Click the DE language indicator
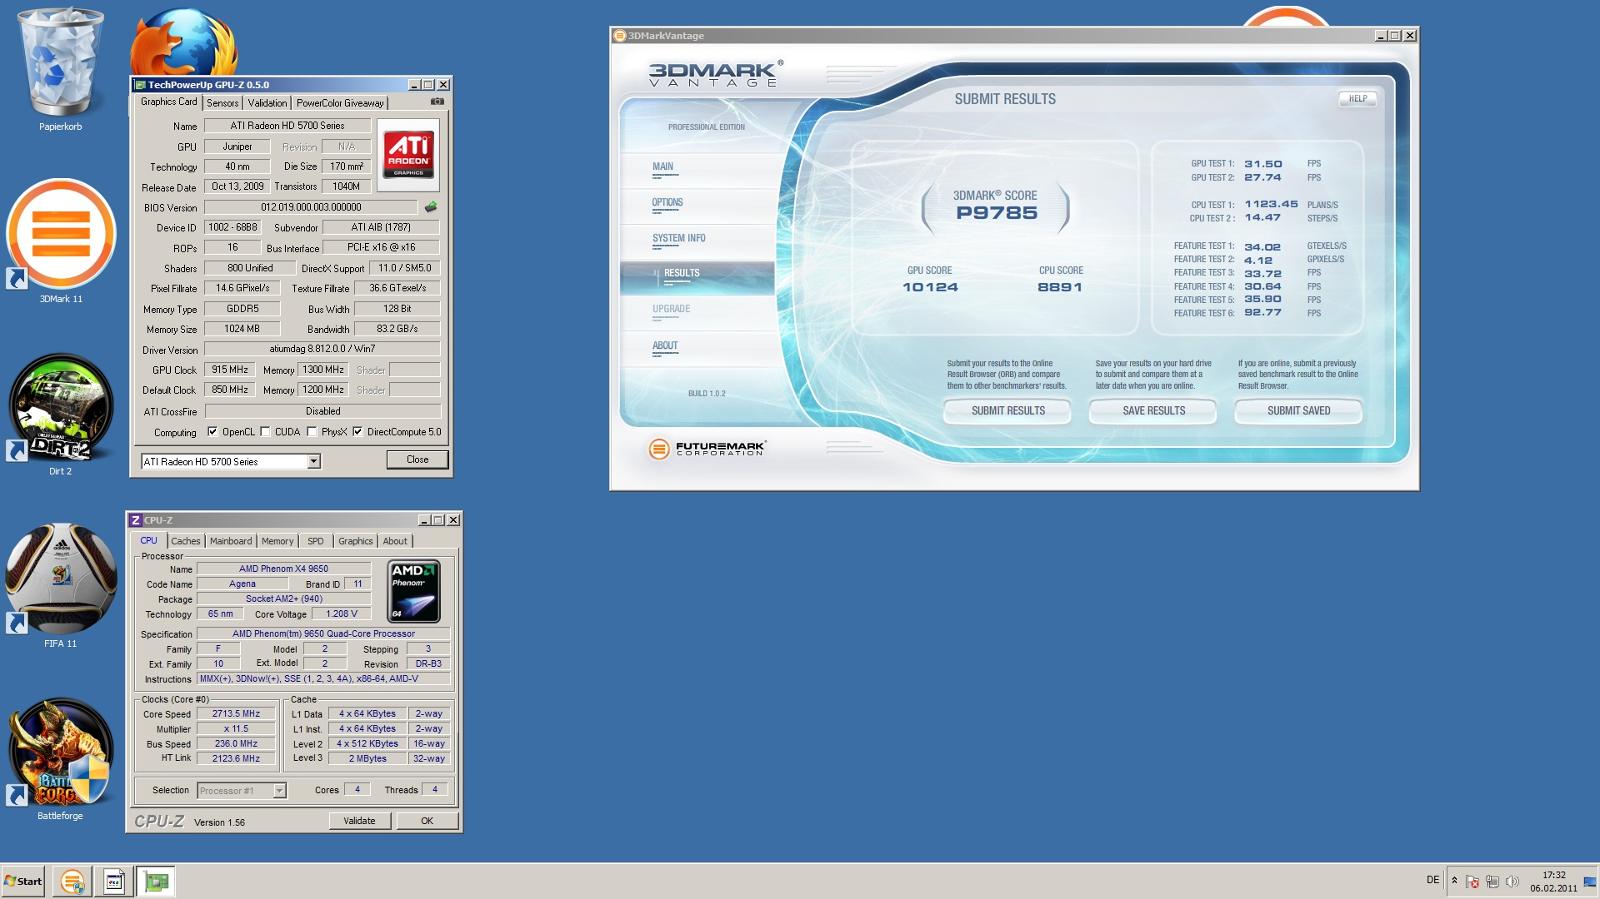Screen dimensions: 1600x899 [1432, 880]
